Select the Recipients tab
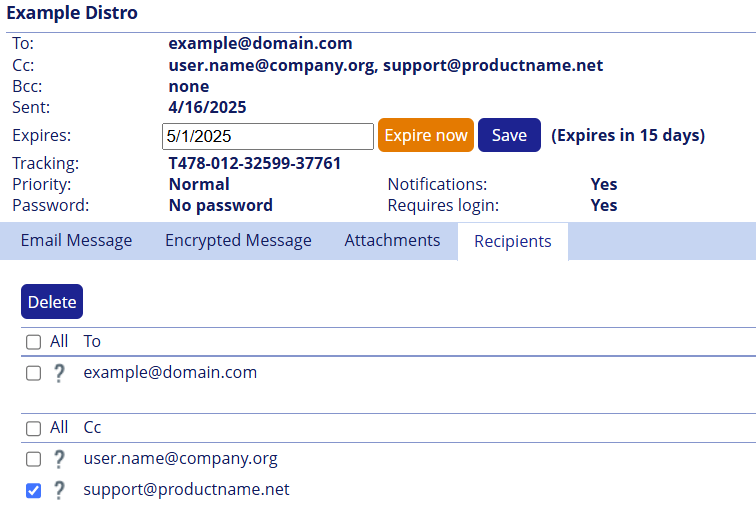 click(x=512, y=242)
